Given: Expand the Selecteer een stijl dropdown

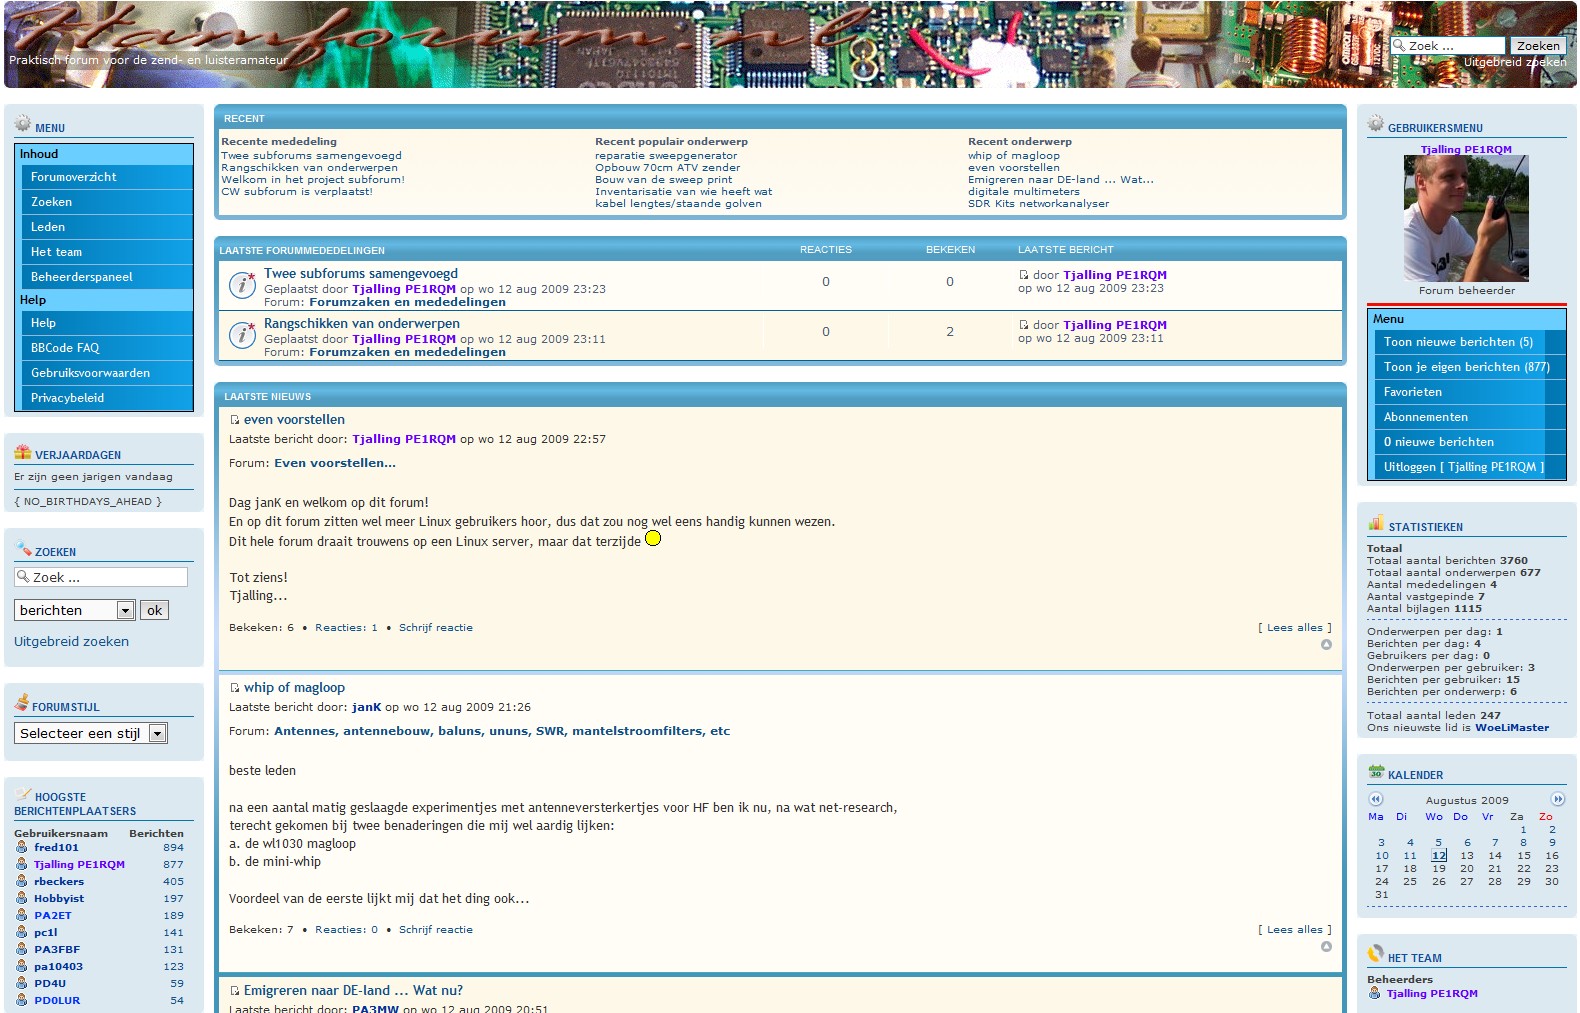Looking at the screenshot, I should [157, 734].
